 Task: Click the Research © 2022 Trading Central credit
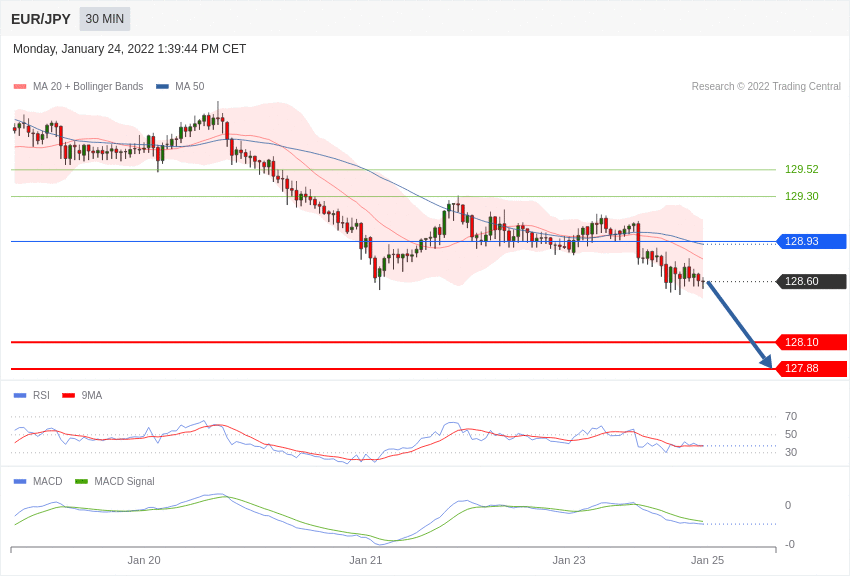click(x=766, y=86)
